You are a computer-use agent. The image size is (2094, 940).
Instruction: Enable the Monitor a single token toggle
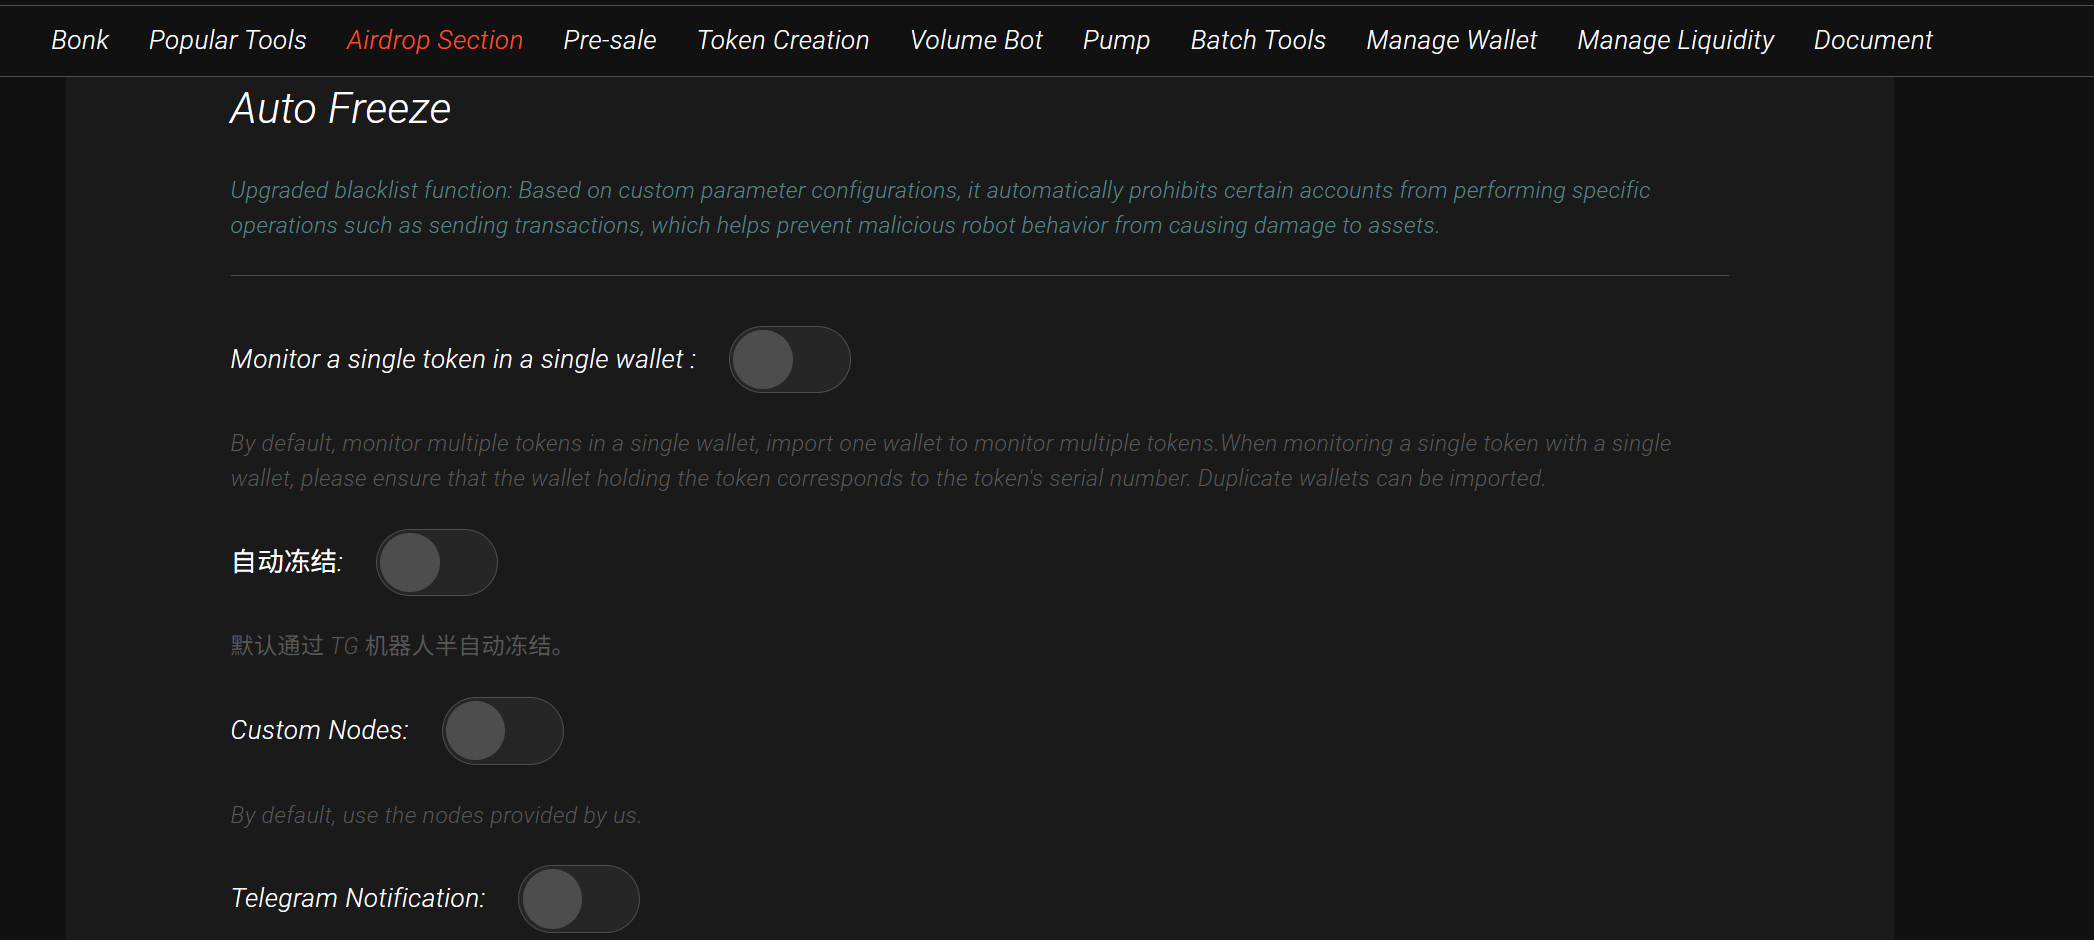(789, 359)
